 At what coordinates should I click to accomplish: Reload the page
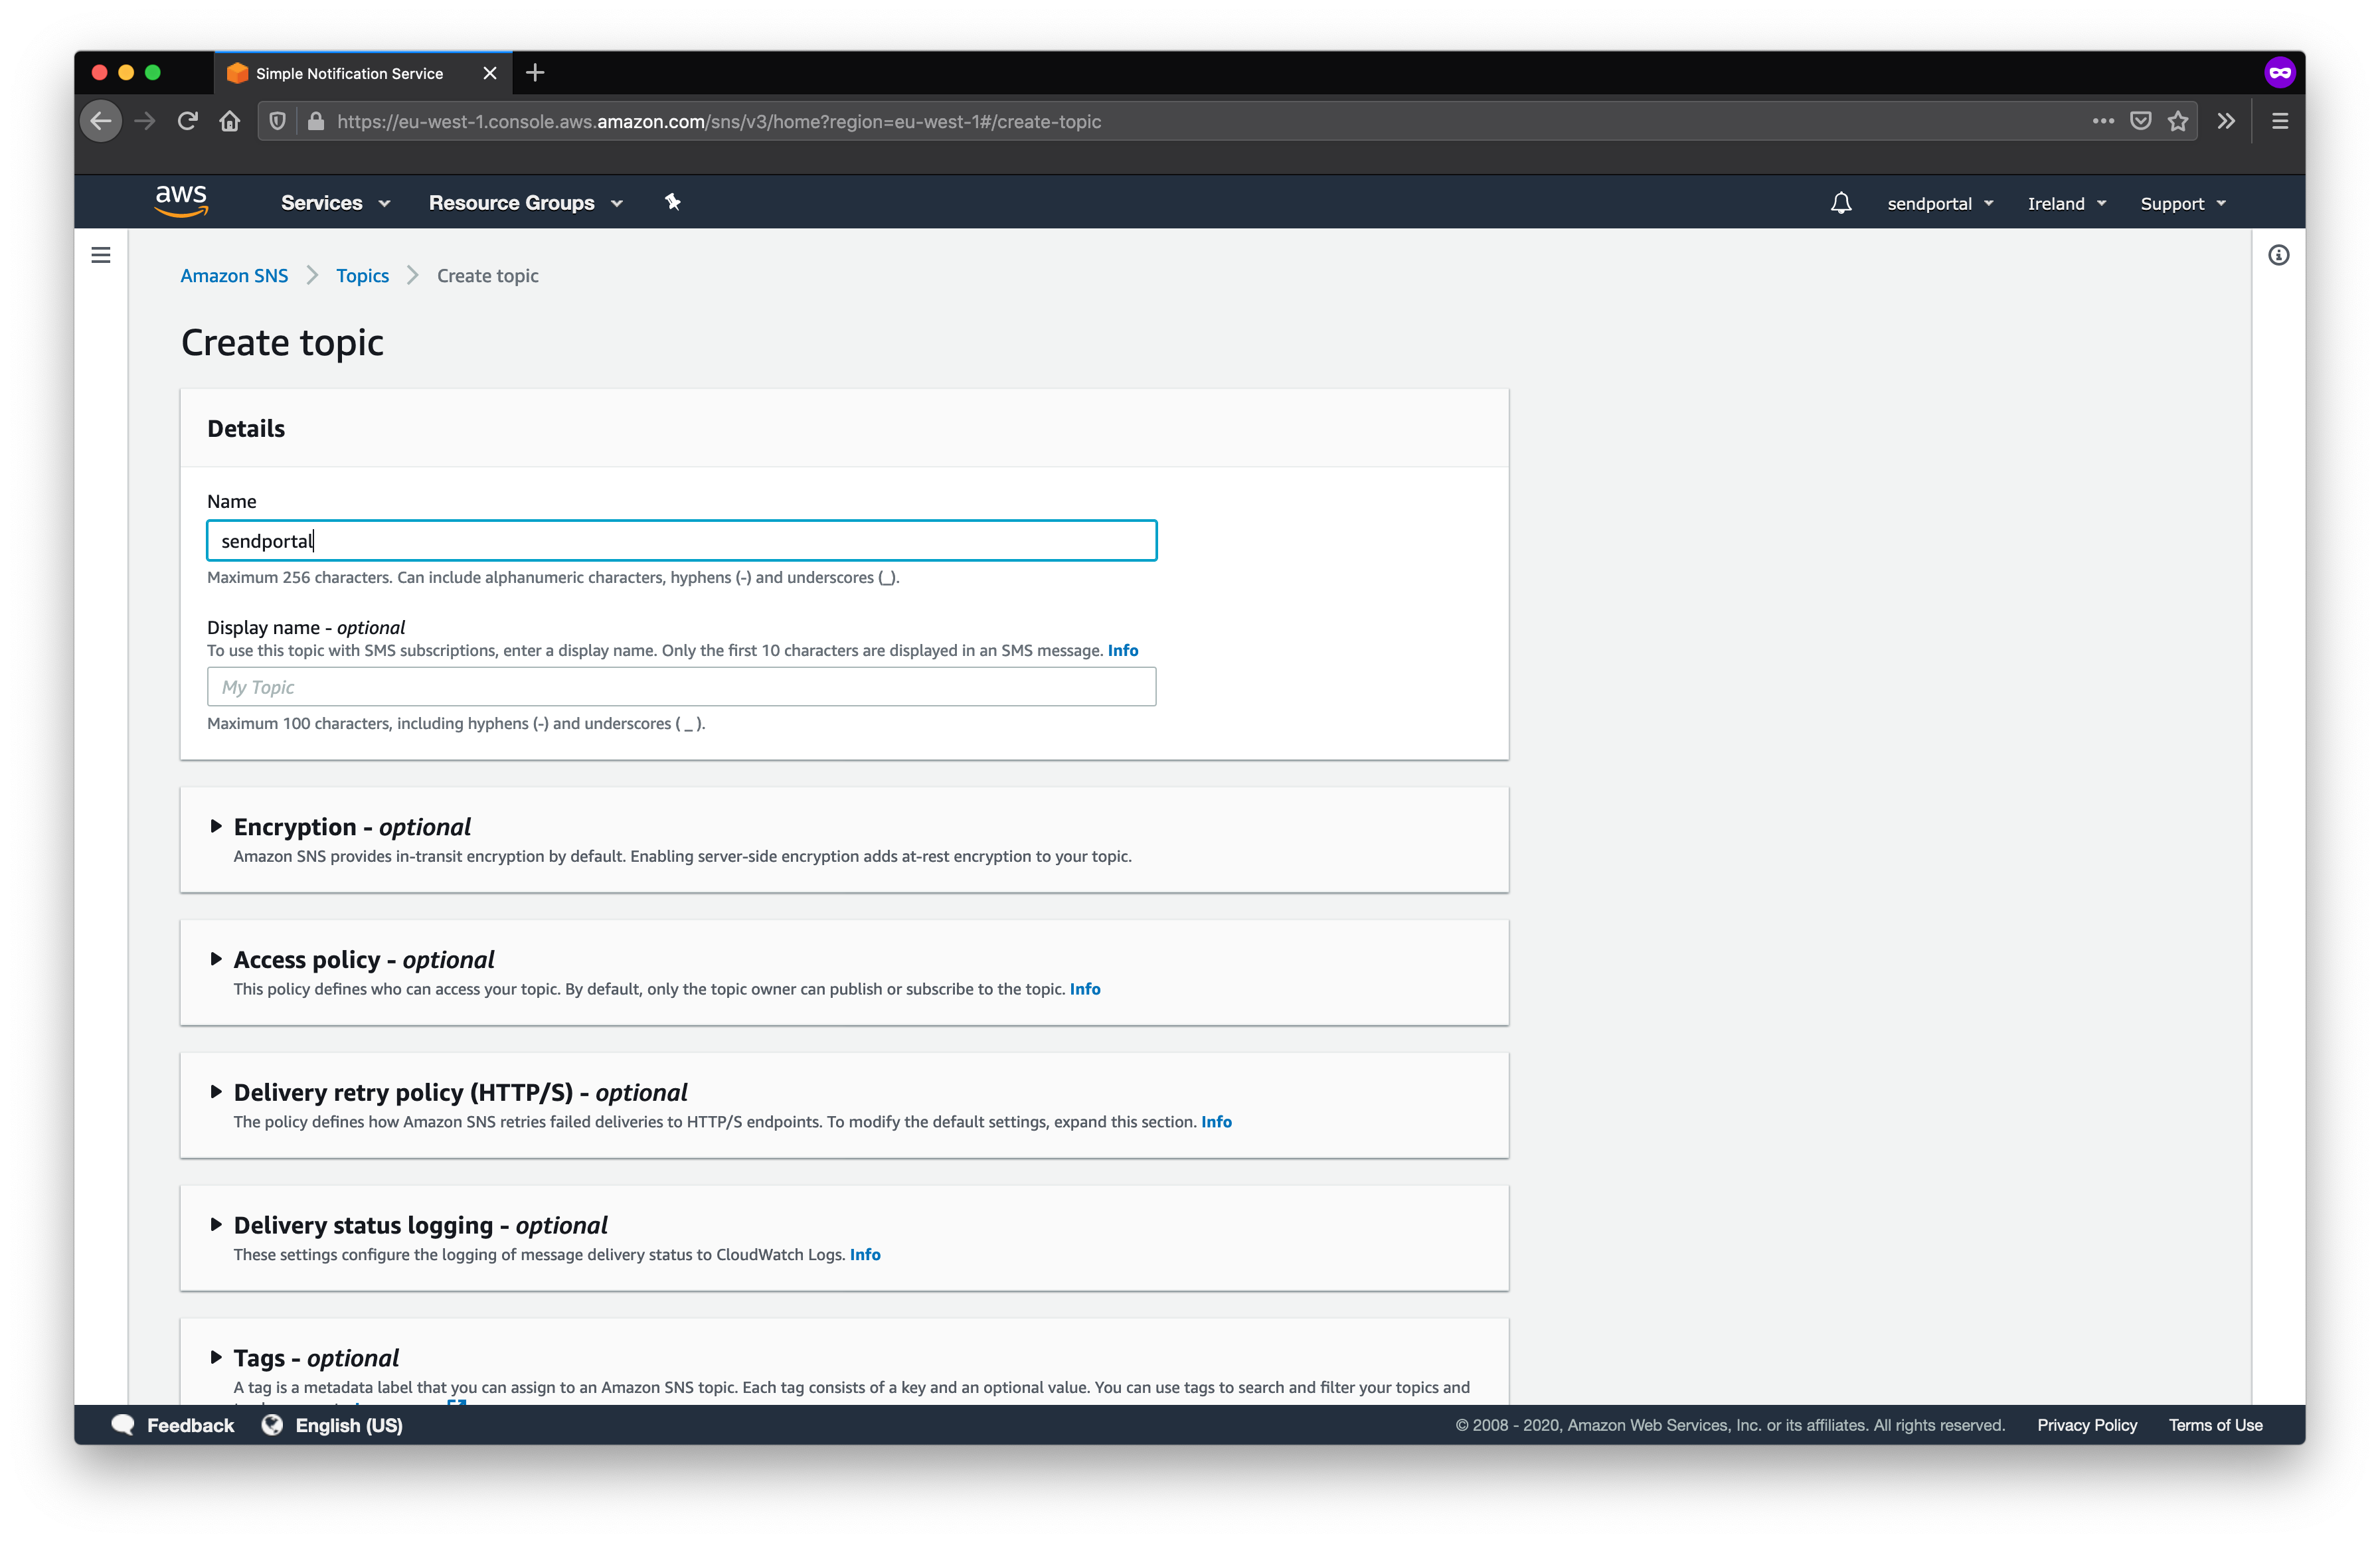[187, 121]
